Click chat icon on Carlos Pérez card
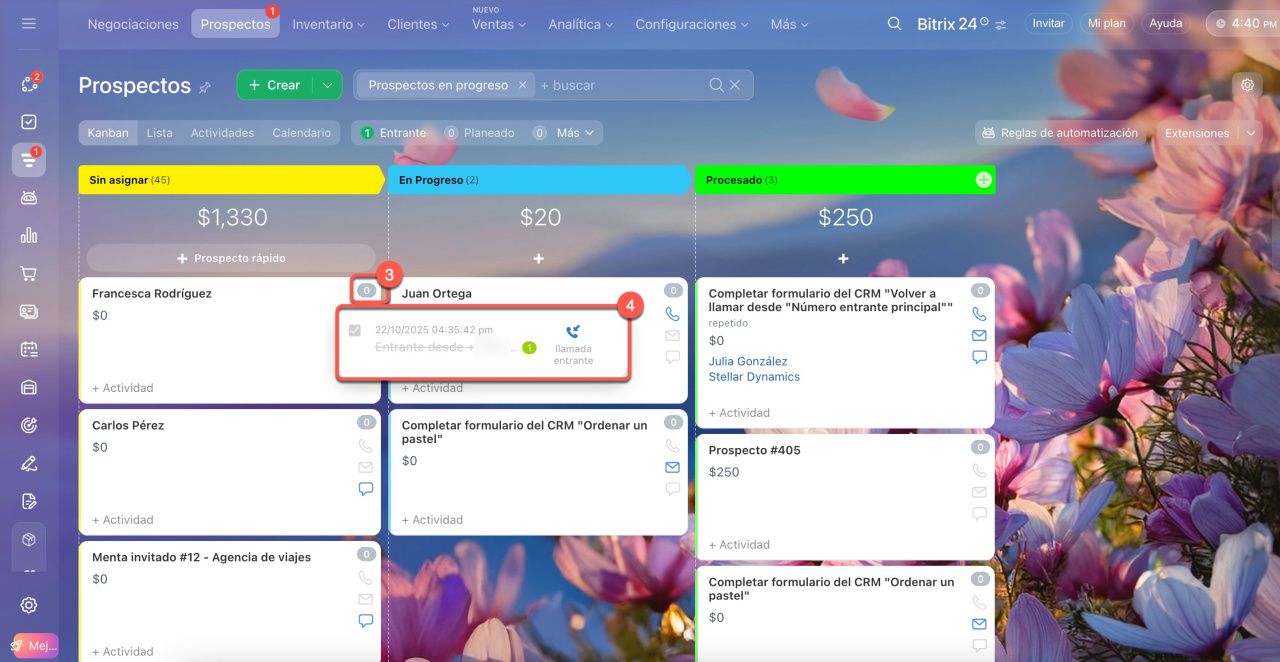 pos(365,489)
